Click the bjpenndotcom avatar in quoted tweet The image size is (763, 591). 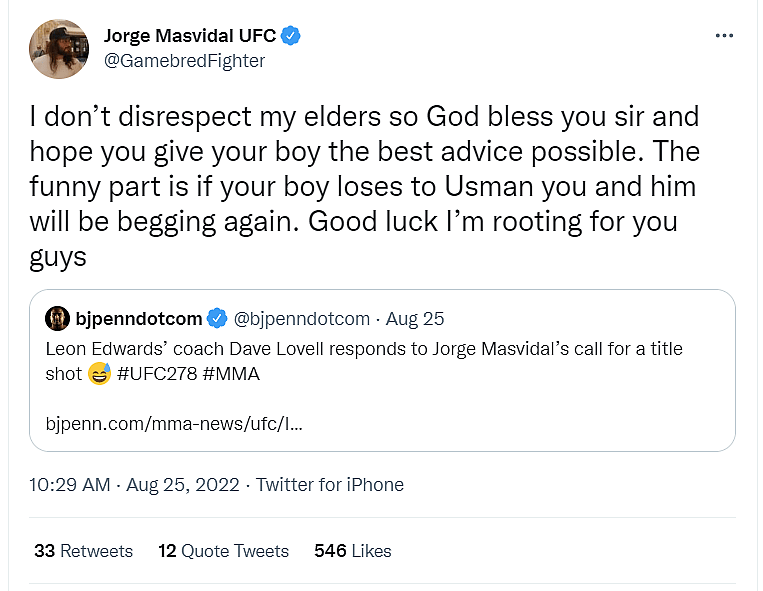57,319
